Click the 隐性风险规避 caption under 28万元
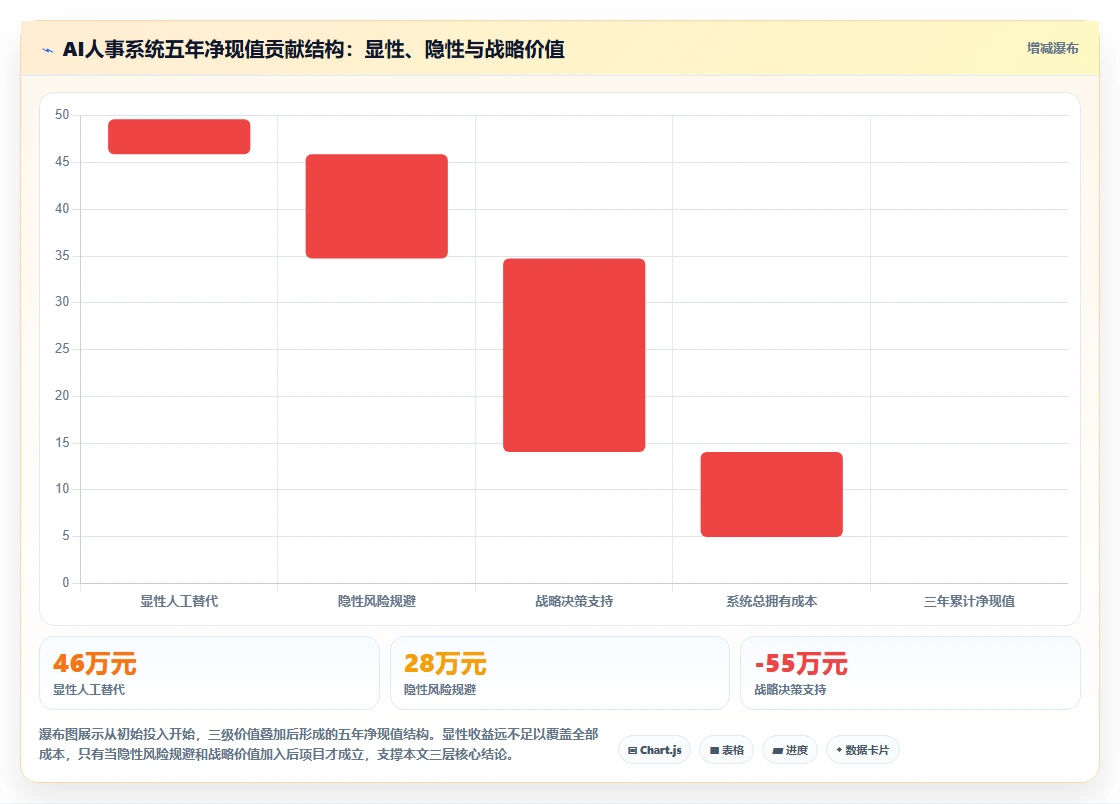Screen dimensions: 1120x804 [440, 690]
